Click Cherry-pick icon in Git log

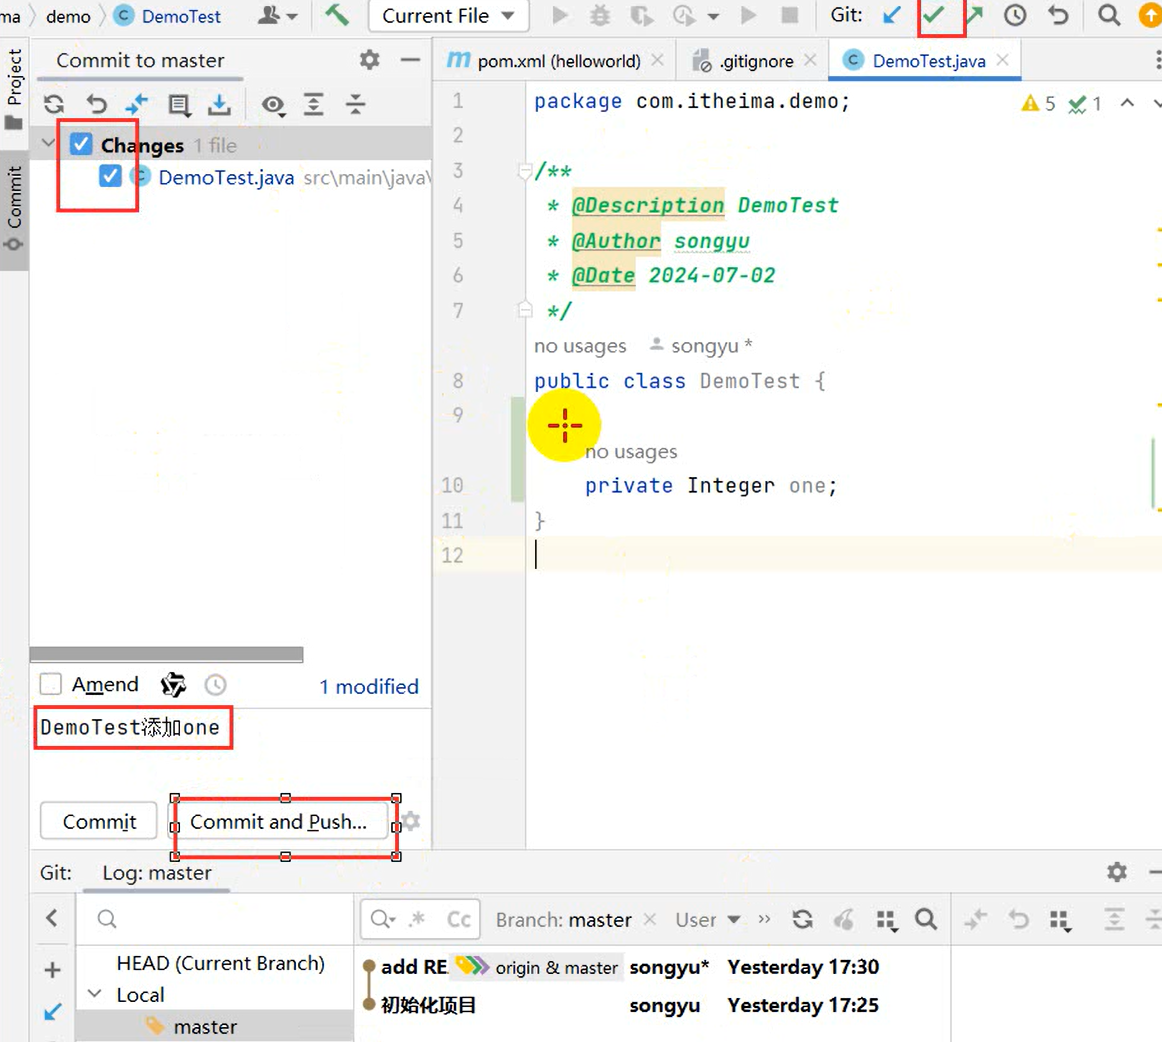844,920
